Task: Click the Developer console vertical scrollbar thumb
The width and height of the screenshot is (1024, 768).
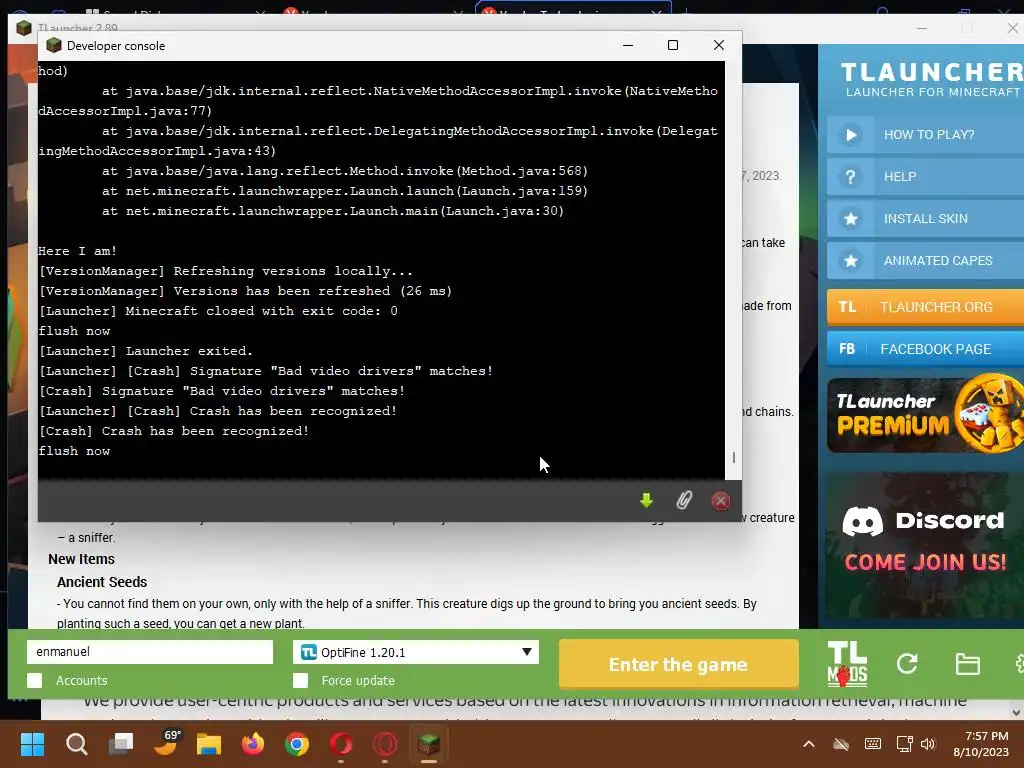Action: (733, 458)
